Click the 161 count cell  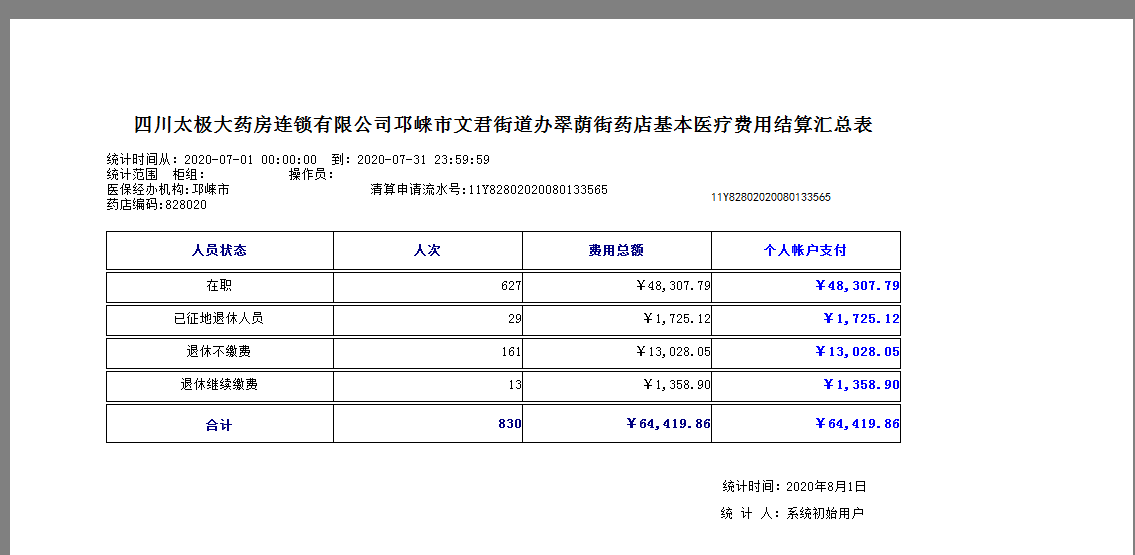click(428, 352)
